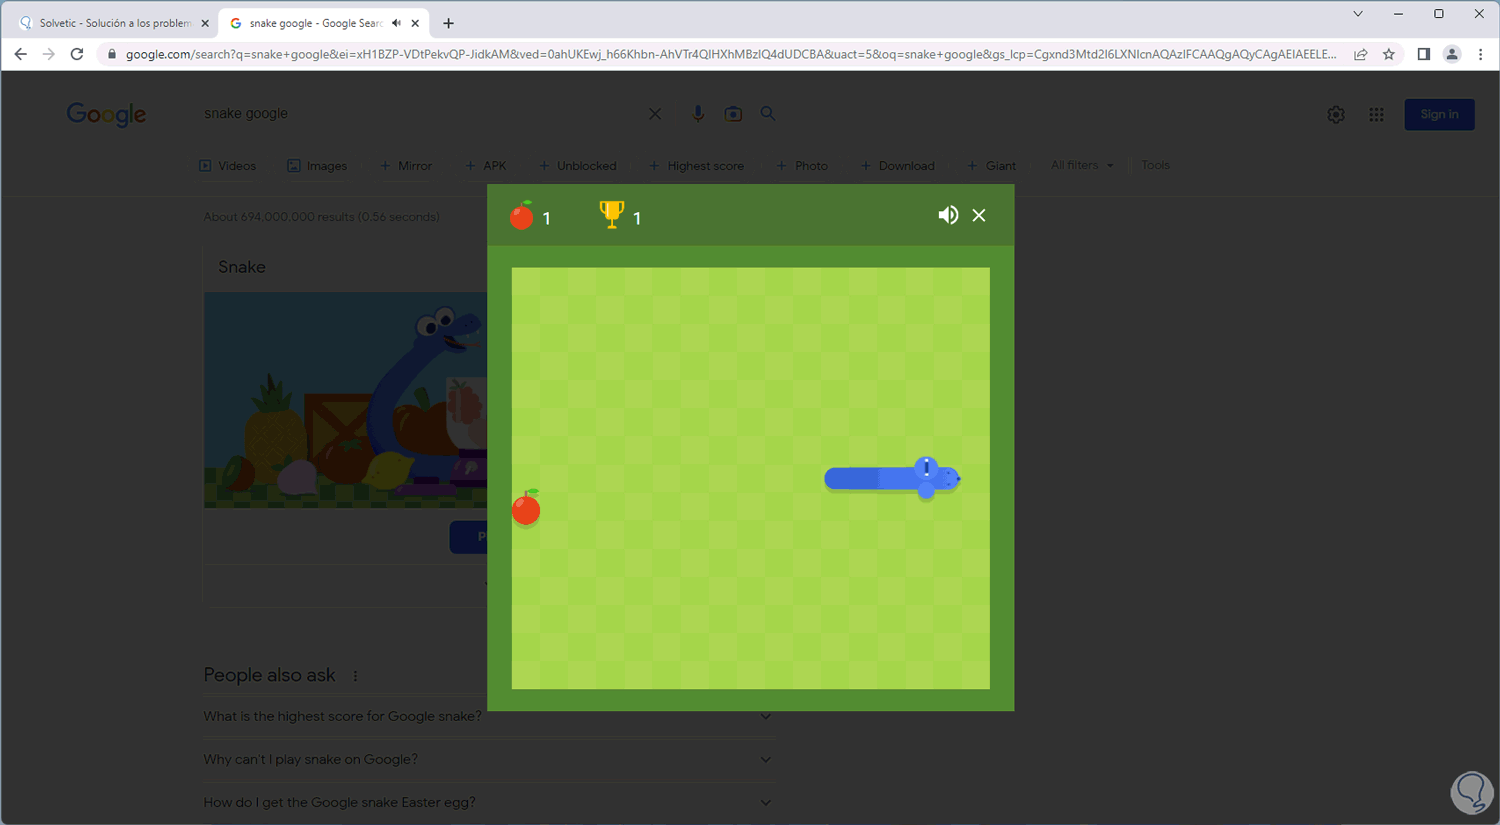Go back to the previous page
1500x825 pixels.
click(x=21, y=54)
